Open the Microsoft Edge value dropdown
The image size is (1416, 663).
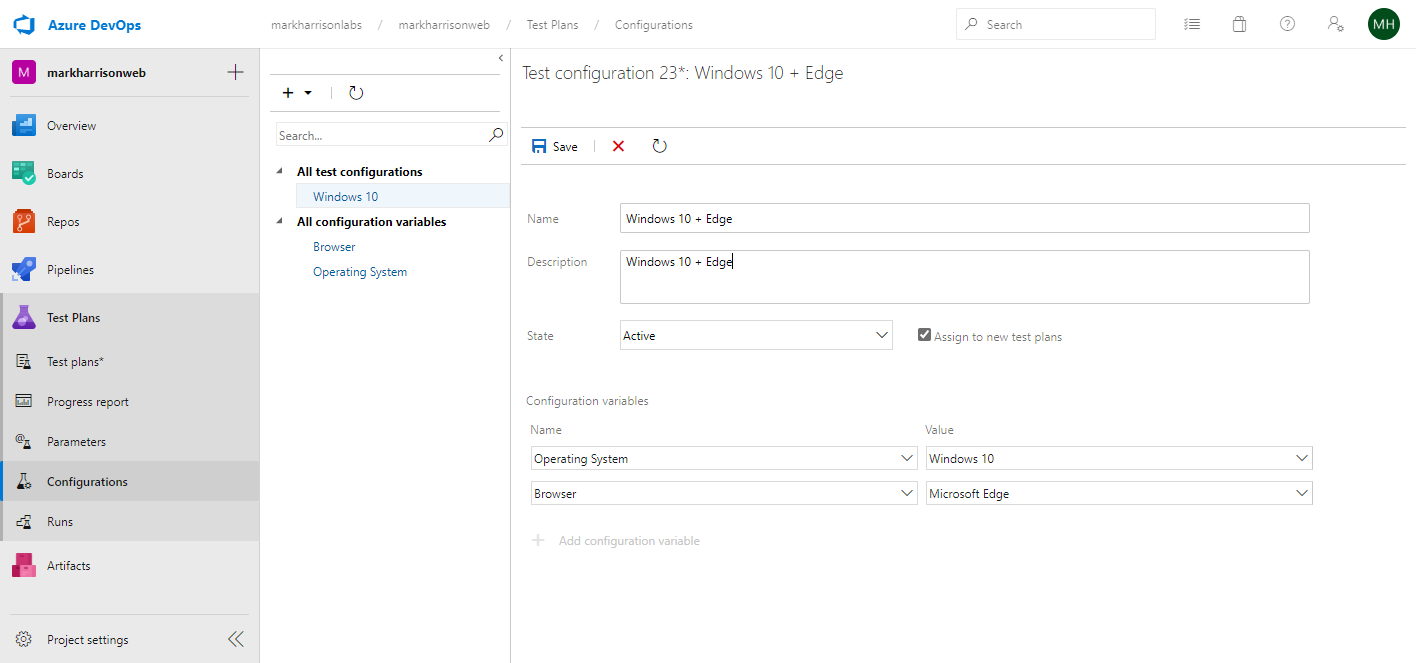tap(1119, 493)
